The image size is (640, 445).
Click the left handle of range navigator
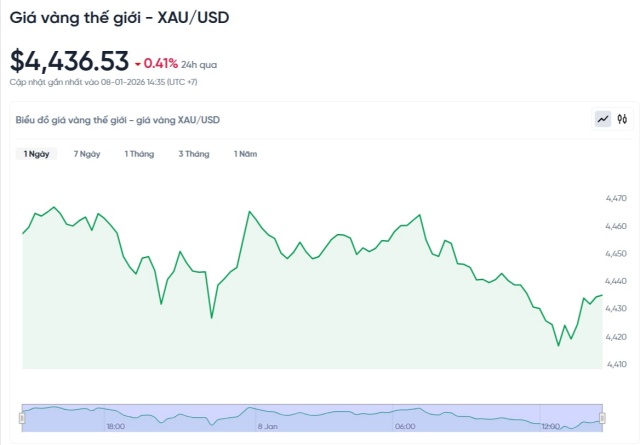(22, 417)
